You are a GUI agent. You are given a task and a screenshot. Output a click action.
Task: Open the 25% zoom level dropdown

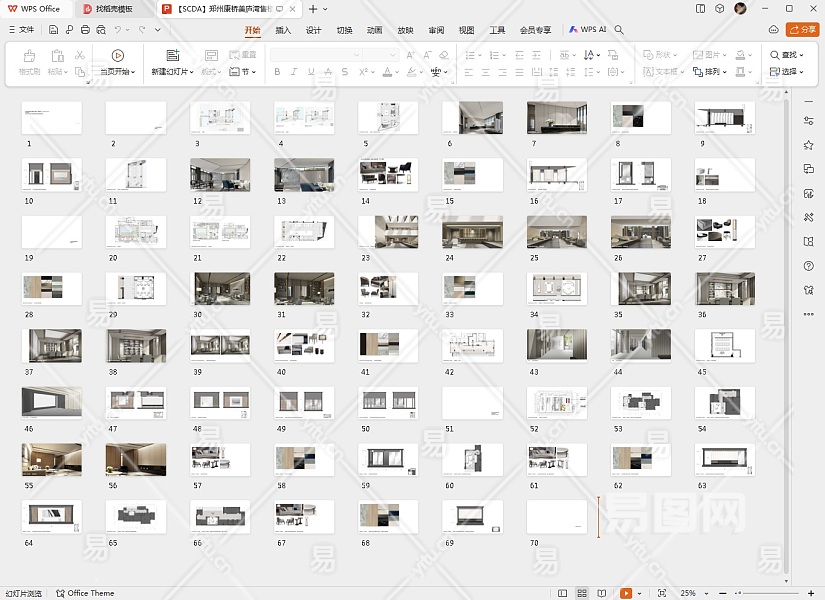pos(692,593)
